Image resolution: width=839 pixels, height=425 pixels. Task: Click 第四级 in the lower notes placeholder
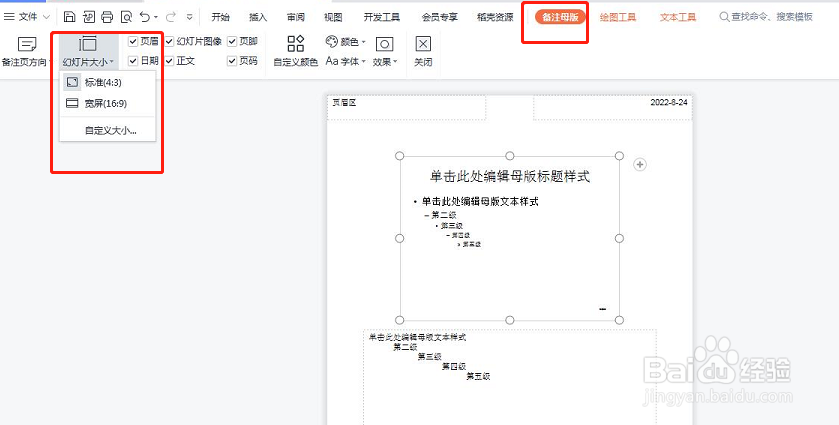click(454, 367)
